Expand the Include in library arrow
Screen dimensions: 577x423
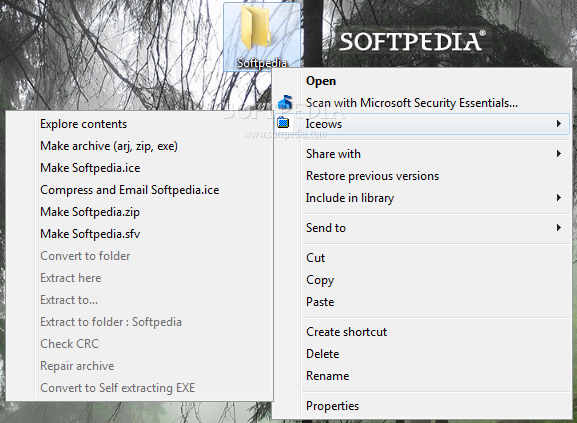tap(559, 198)
